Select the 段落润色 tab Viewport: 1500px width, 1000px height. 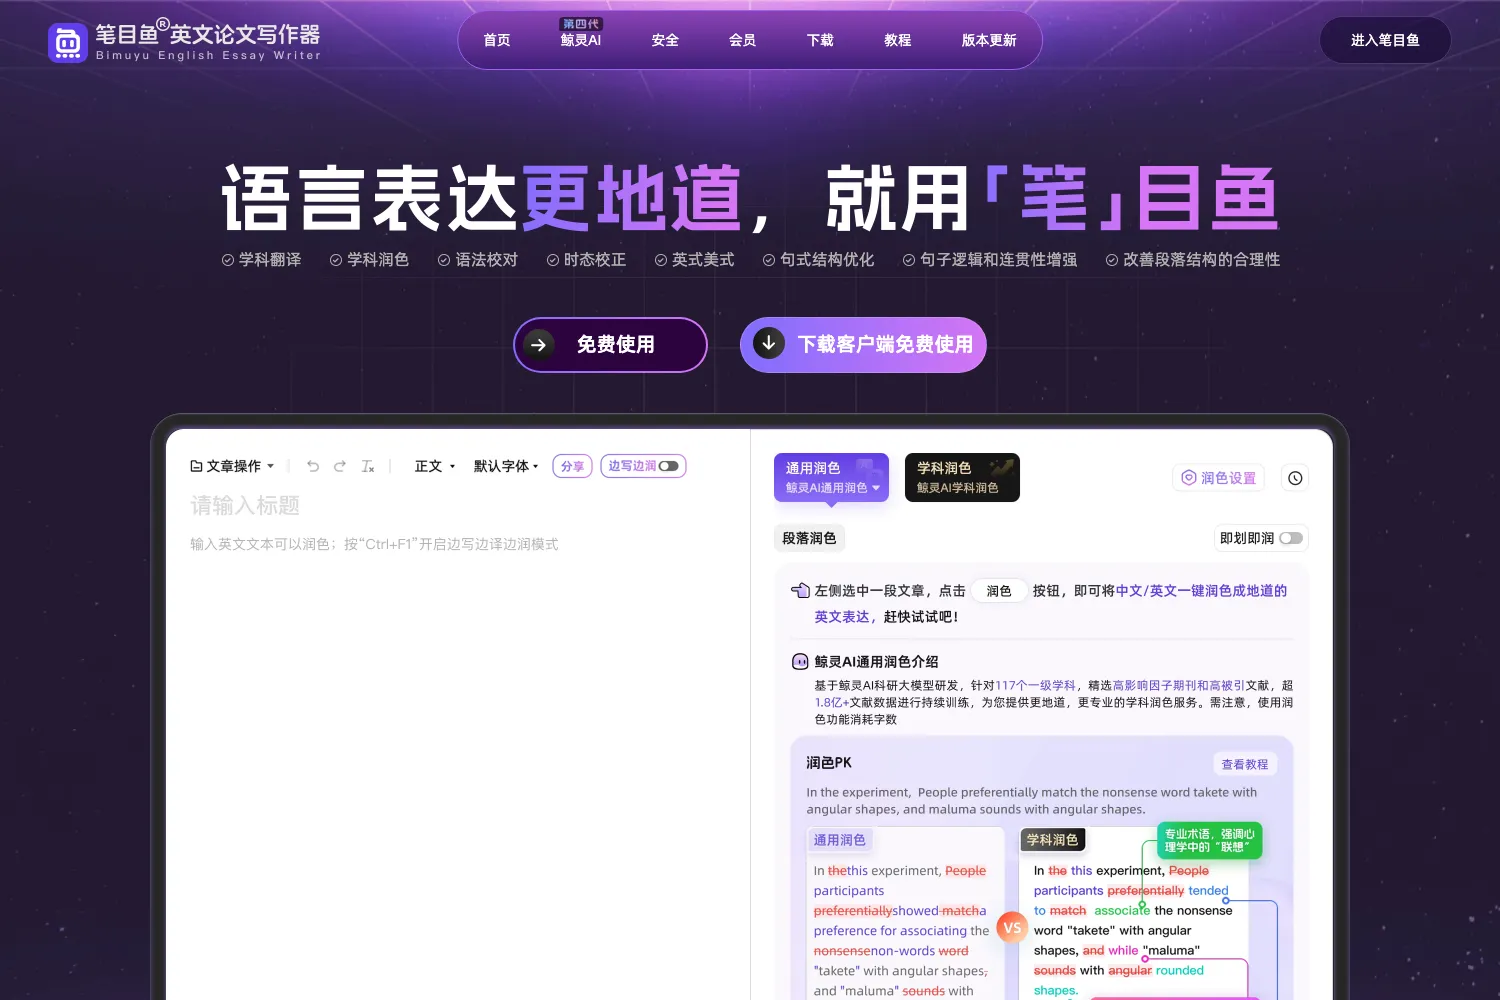[809, 538]
